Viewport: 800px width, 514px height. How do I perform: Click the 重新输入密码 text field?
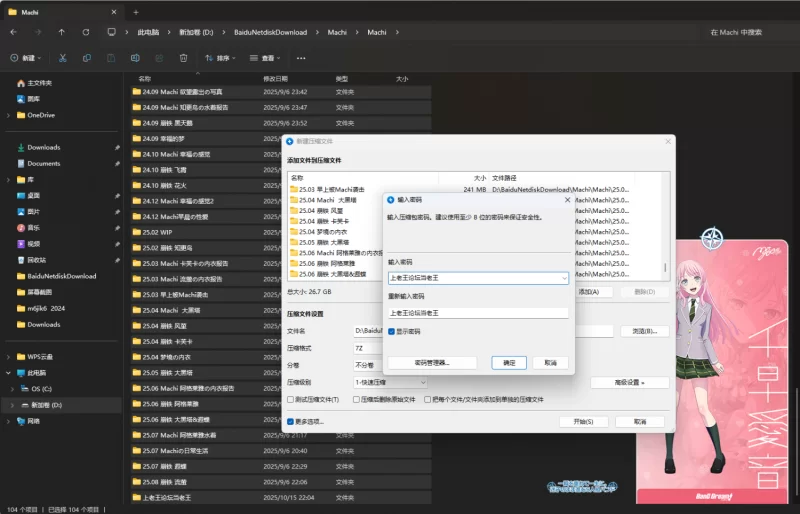pos(478,312)
